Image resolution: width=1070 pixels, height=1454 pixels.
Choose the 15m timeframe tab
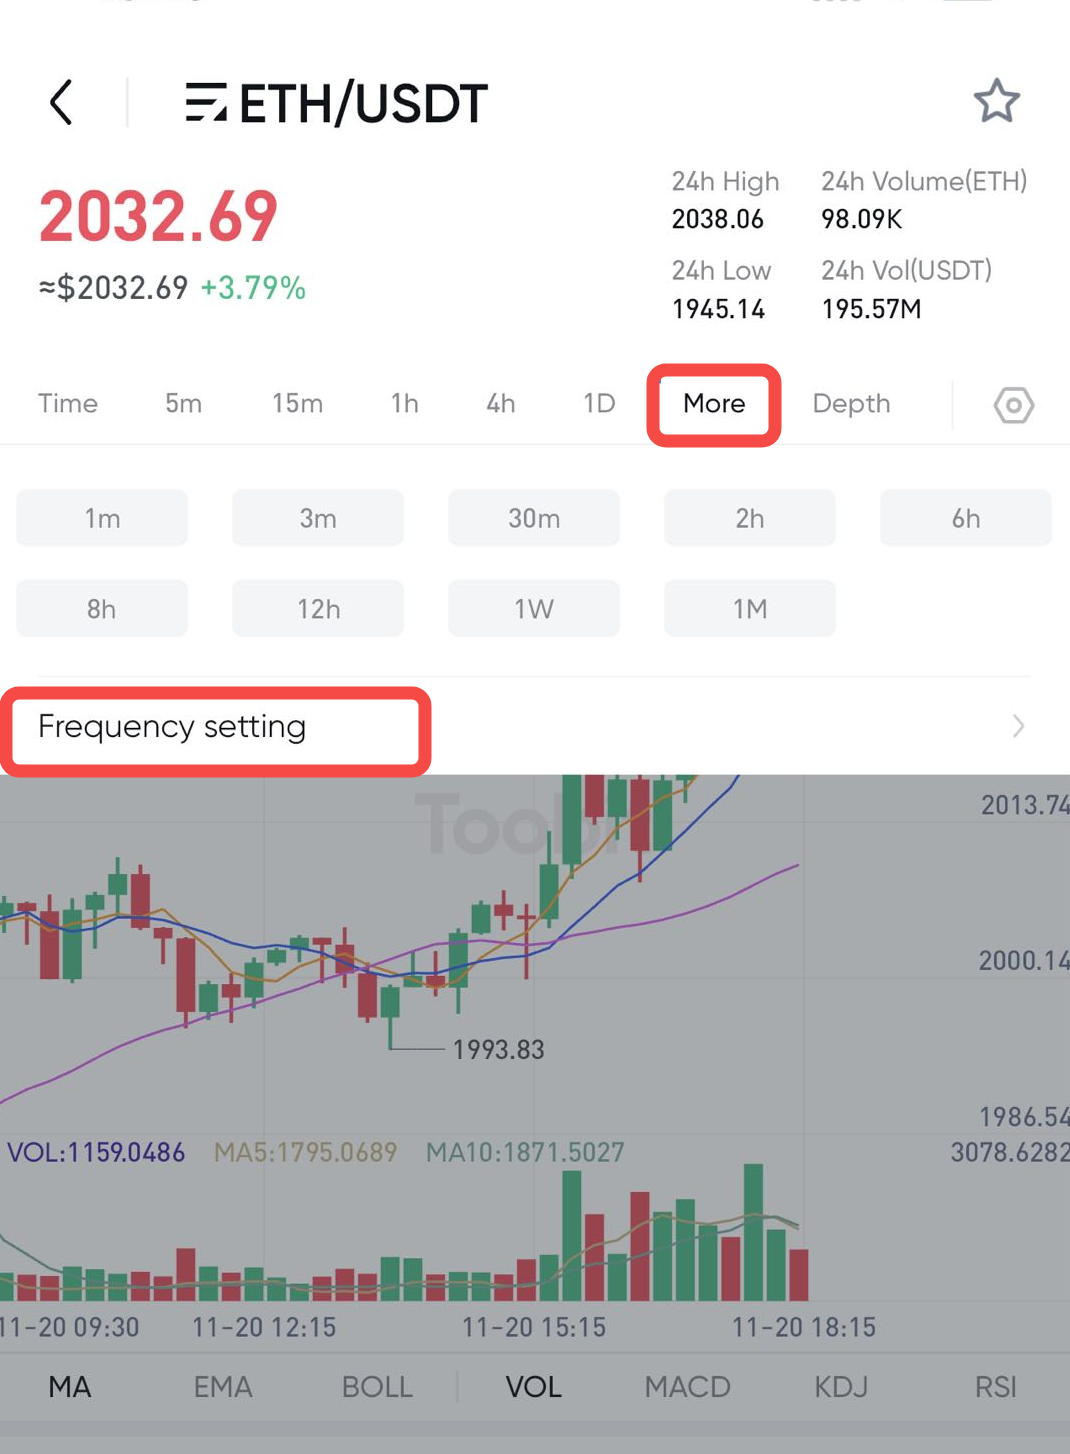click(297, 404)
